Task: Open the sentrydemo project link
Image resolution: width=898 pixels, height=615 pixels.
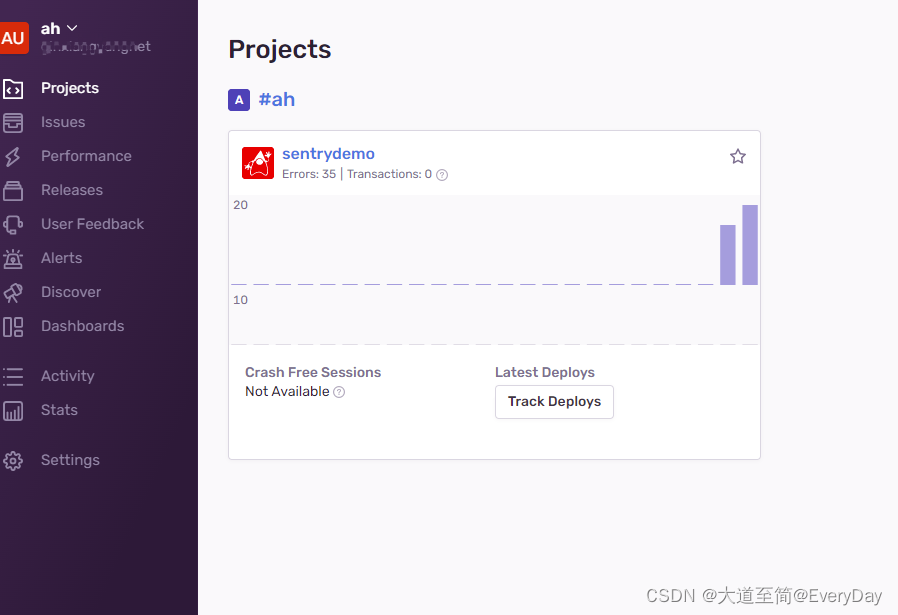Action: click(x=328, y=153)
